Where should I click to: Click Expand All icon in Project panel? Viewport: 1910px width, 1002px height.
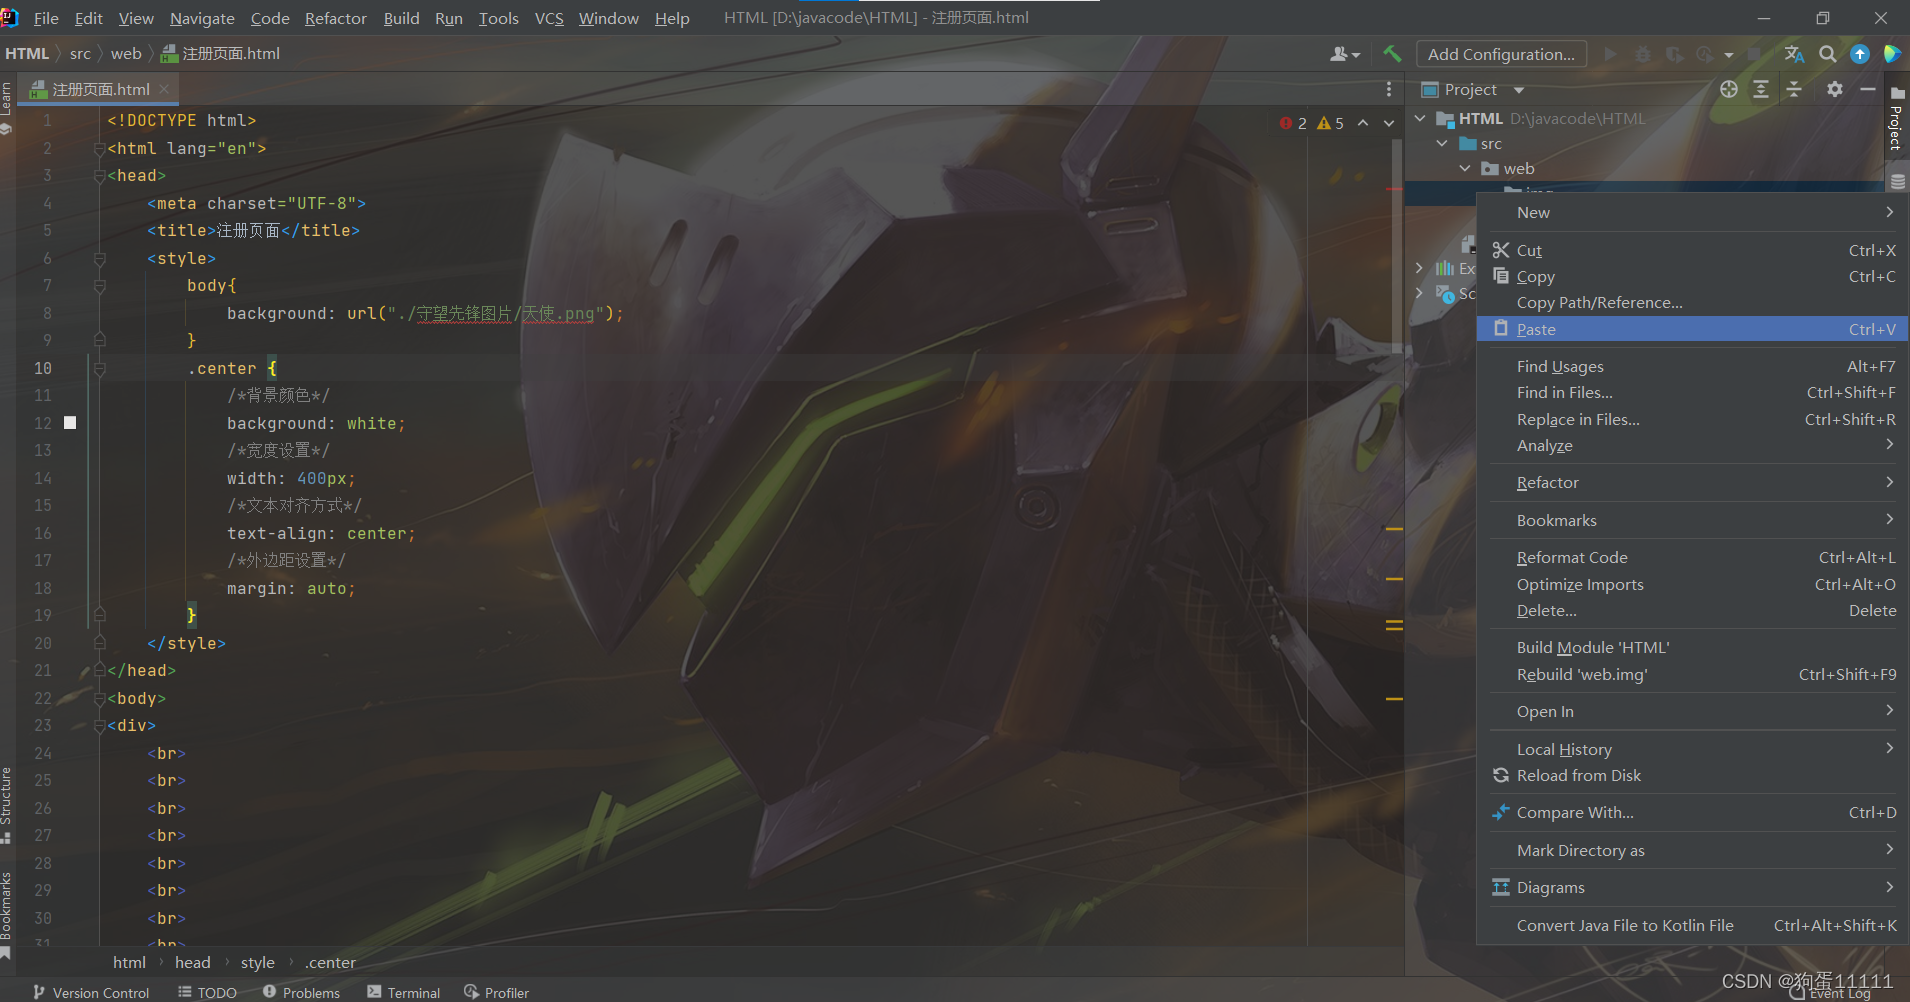click(1761, 89)
